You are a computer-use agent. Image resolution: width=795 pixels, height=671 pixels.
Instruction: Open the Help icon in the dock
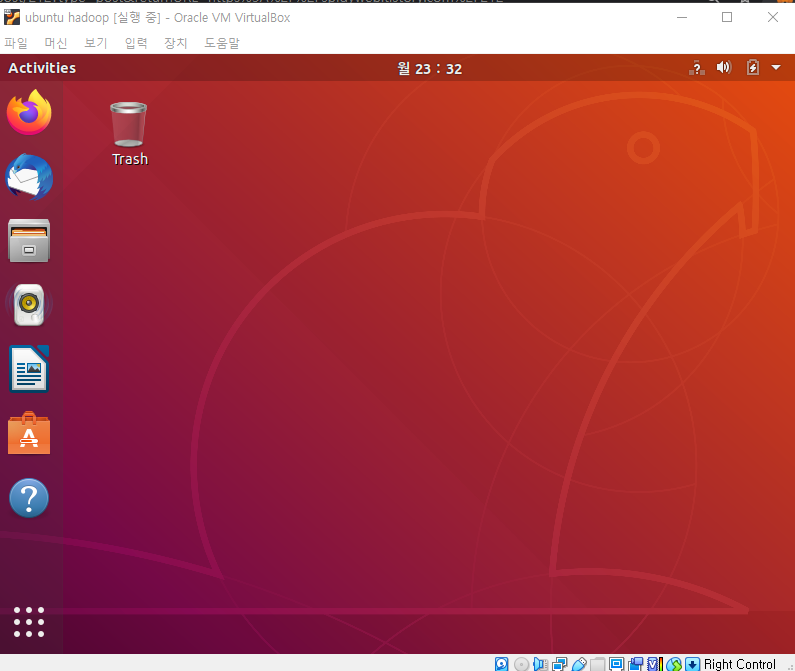(x=29, y=498)
